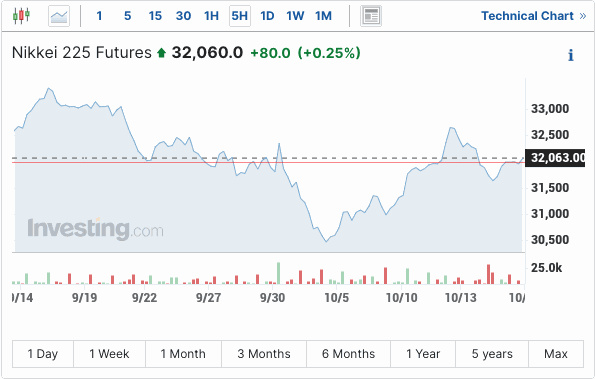Click the 10/10 date label
Viewport: 595px width, 379px height.
(x=401, y=298)
